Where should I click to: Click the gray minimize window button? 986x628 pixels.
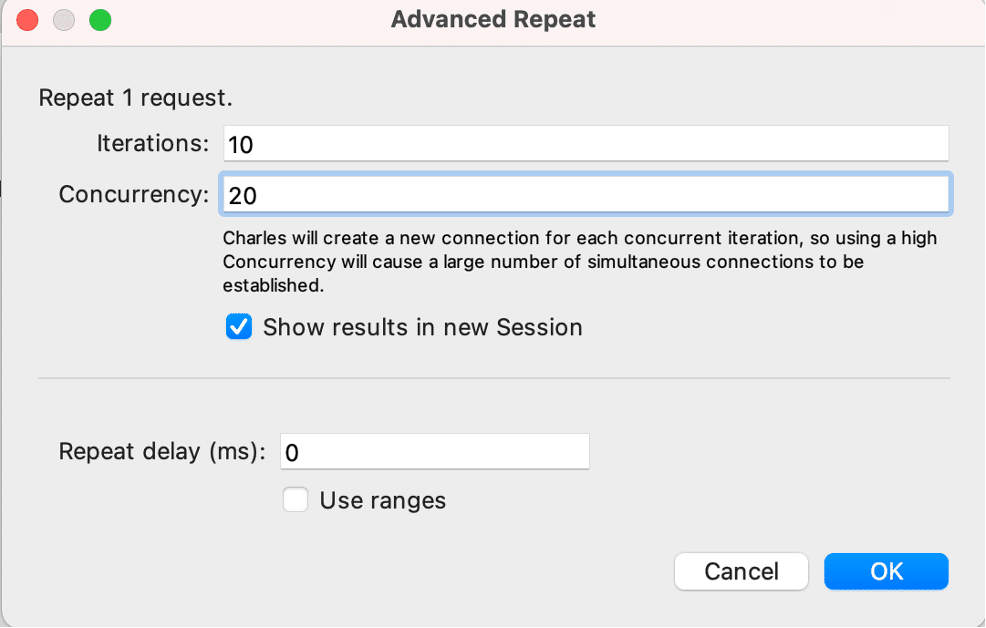[64, 20]
